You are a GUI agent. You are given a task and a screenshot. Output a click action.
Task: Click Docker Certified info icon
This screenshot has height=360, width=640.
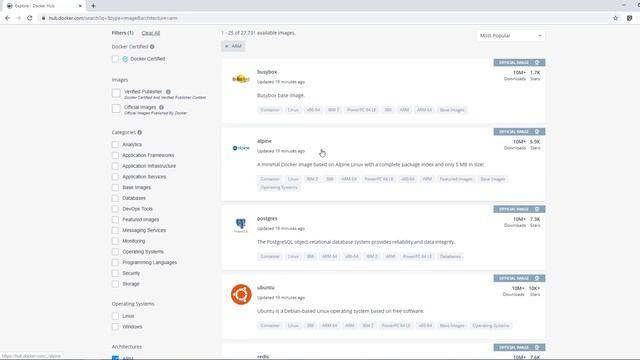tap(152, 47)
